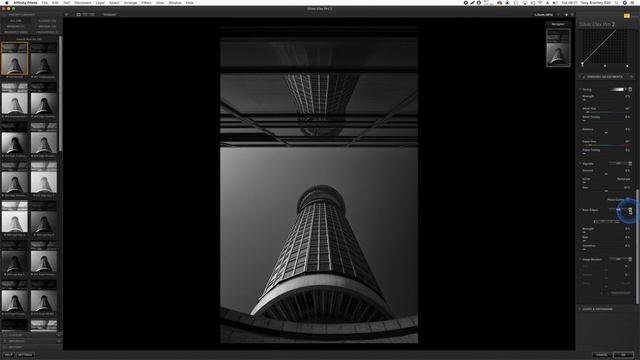Click the white point marker below the tone curve

pyautogui.click(x=627, y=66)
